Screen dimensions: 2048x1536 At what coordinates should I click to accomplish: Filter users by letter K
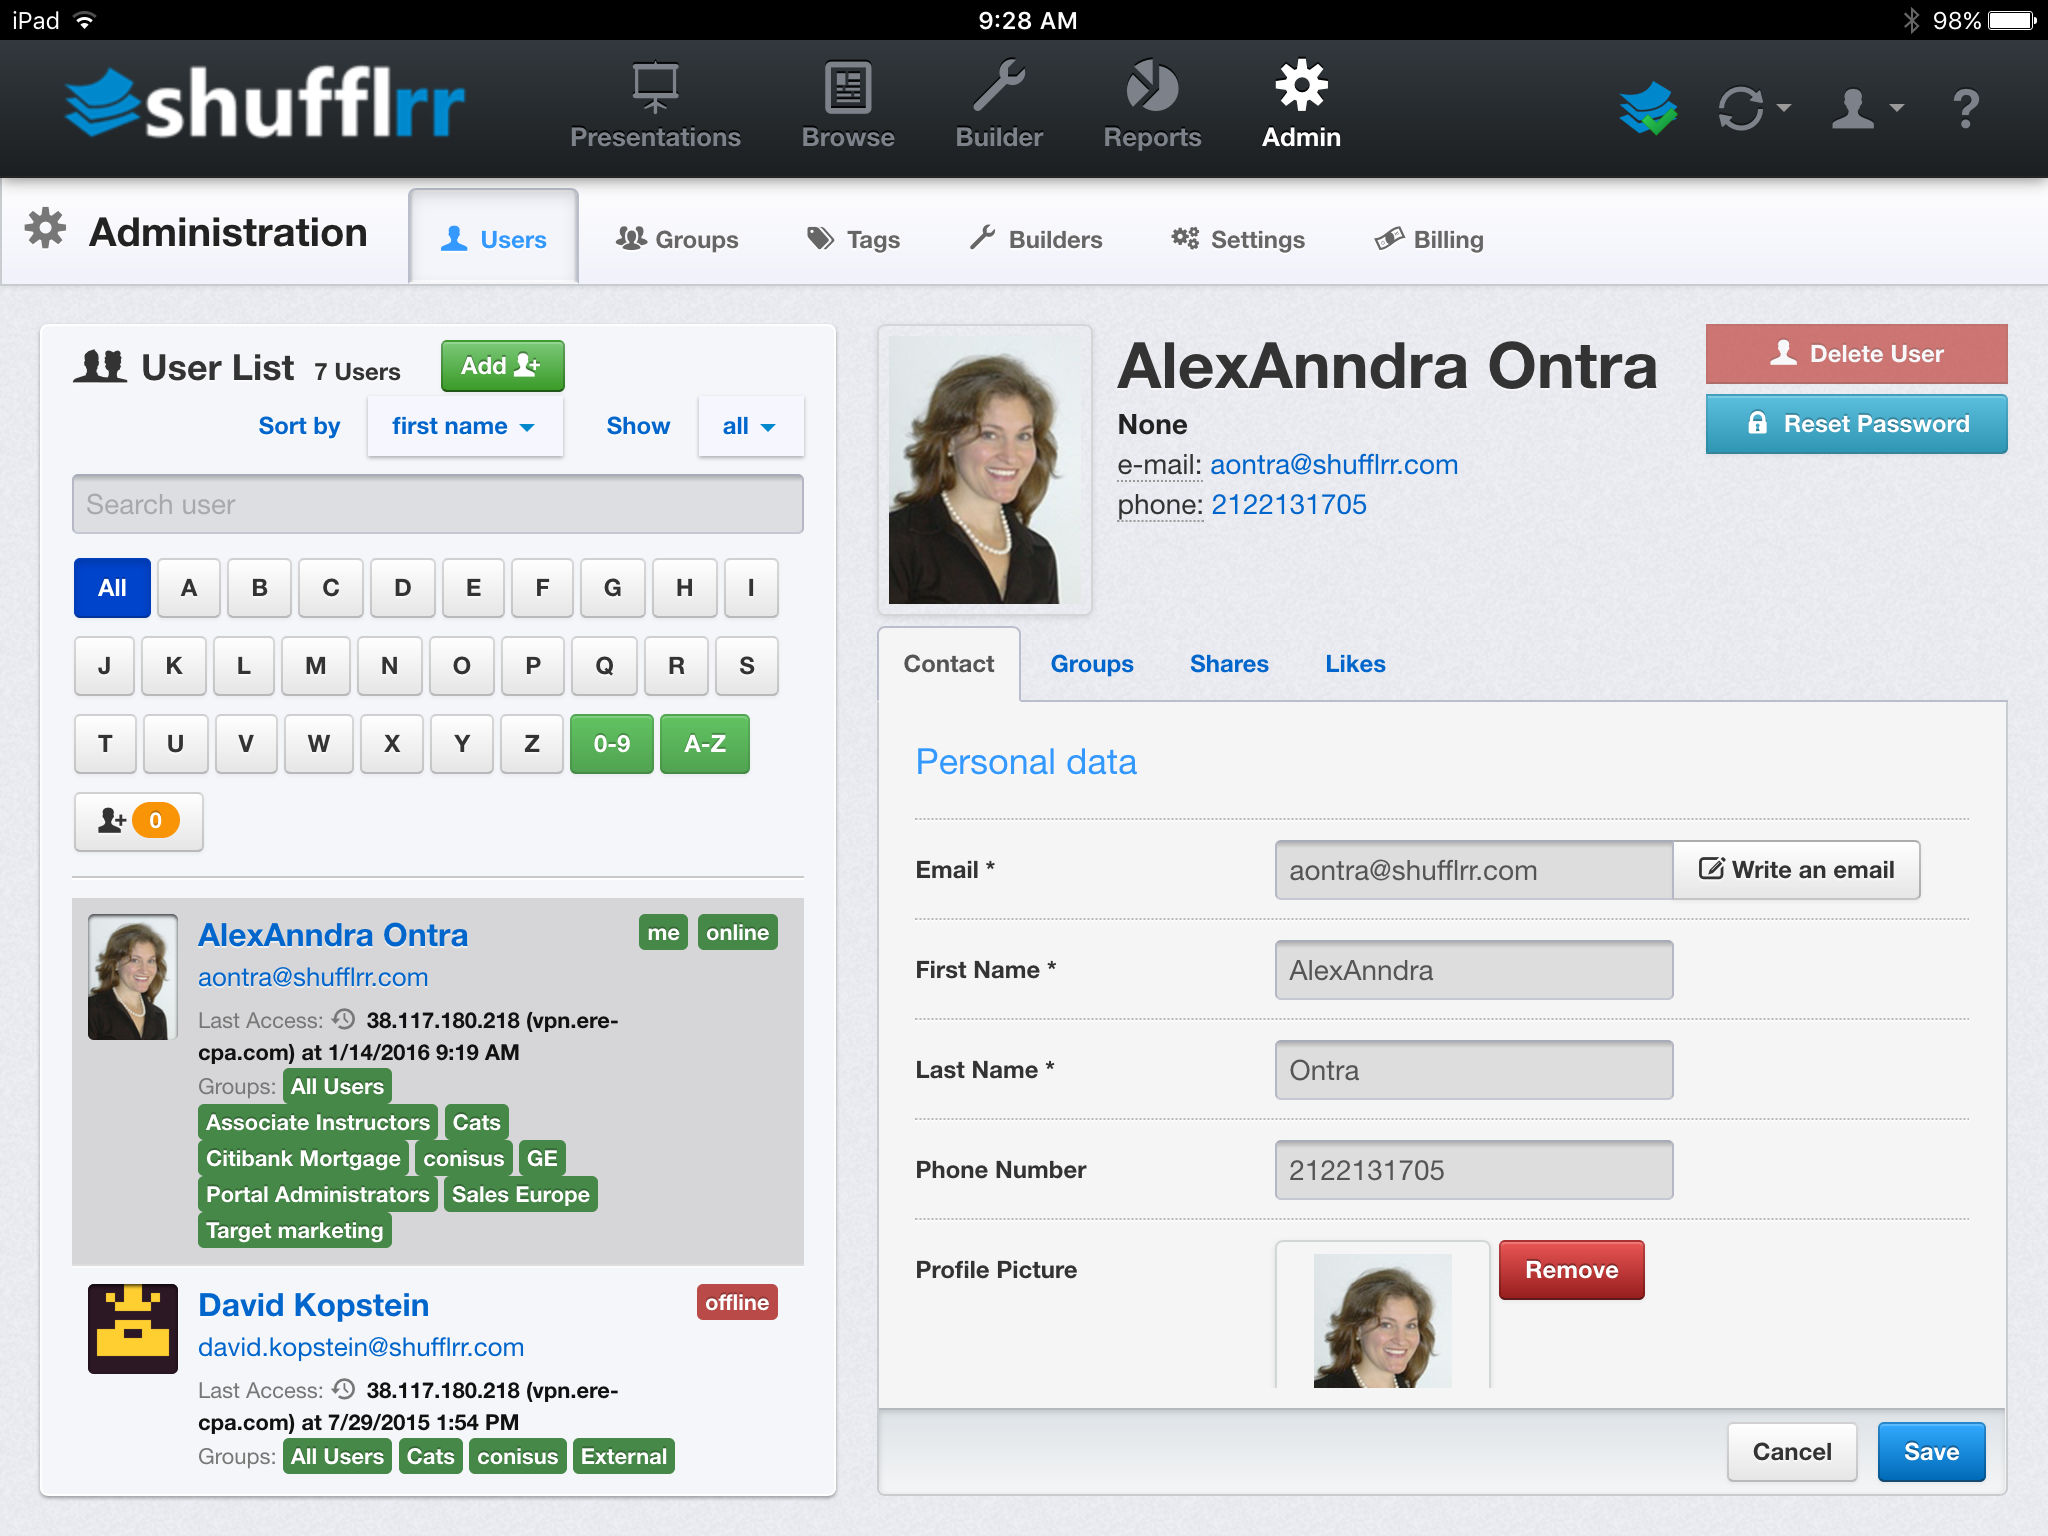click(174, 666)
